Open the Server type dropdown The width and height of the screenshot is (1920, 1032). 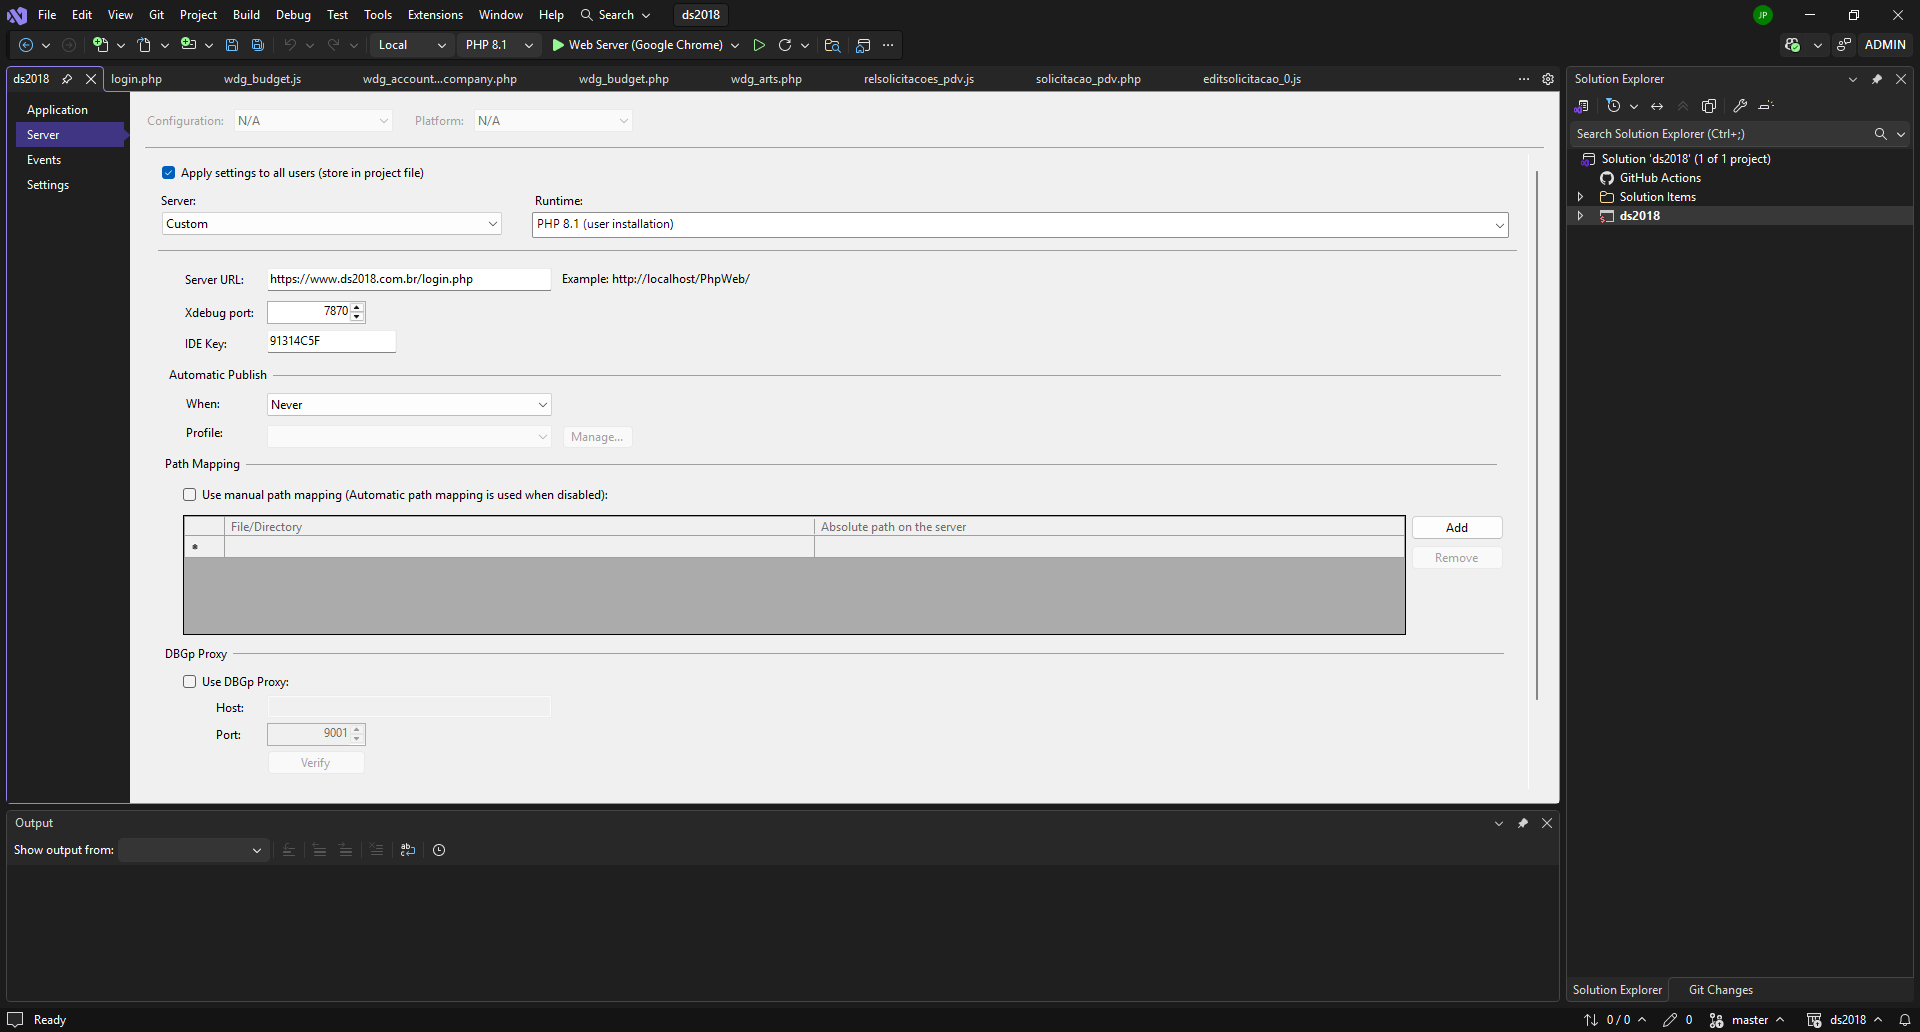331,224
